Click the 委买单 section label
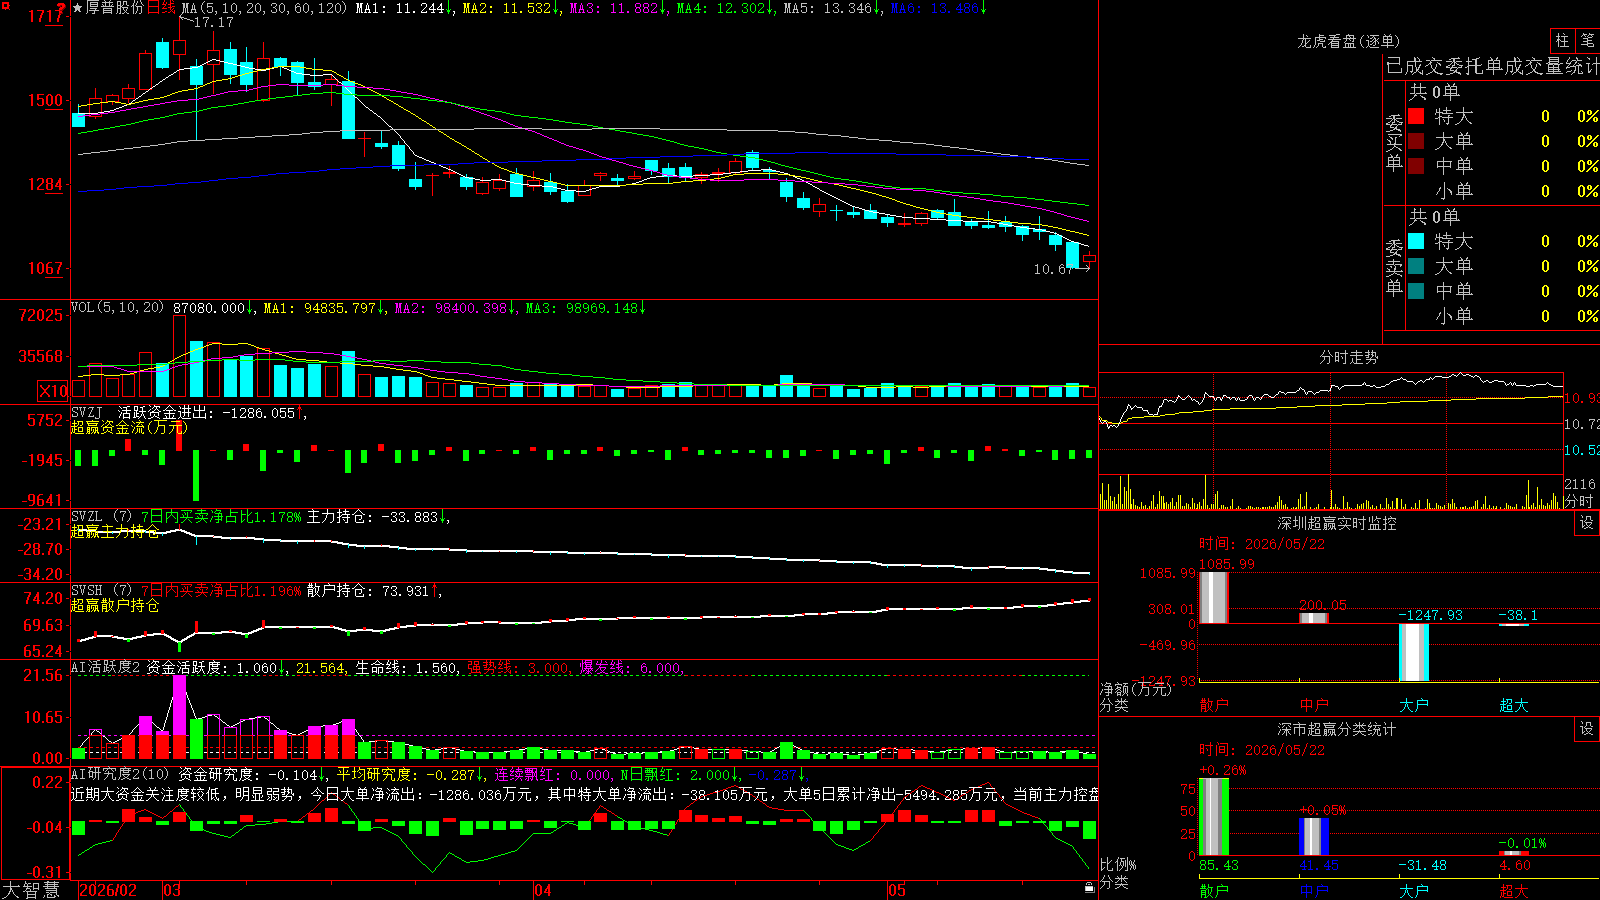The image size is (1600, 900). click(x=1394, y=142)
